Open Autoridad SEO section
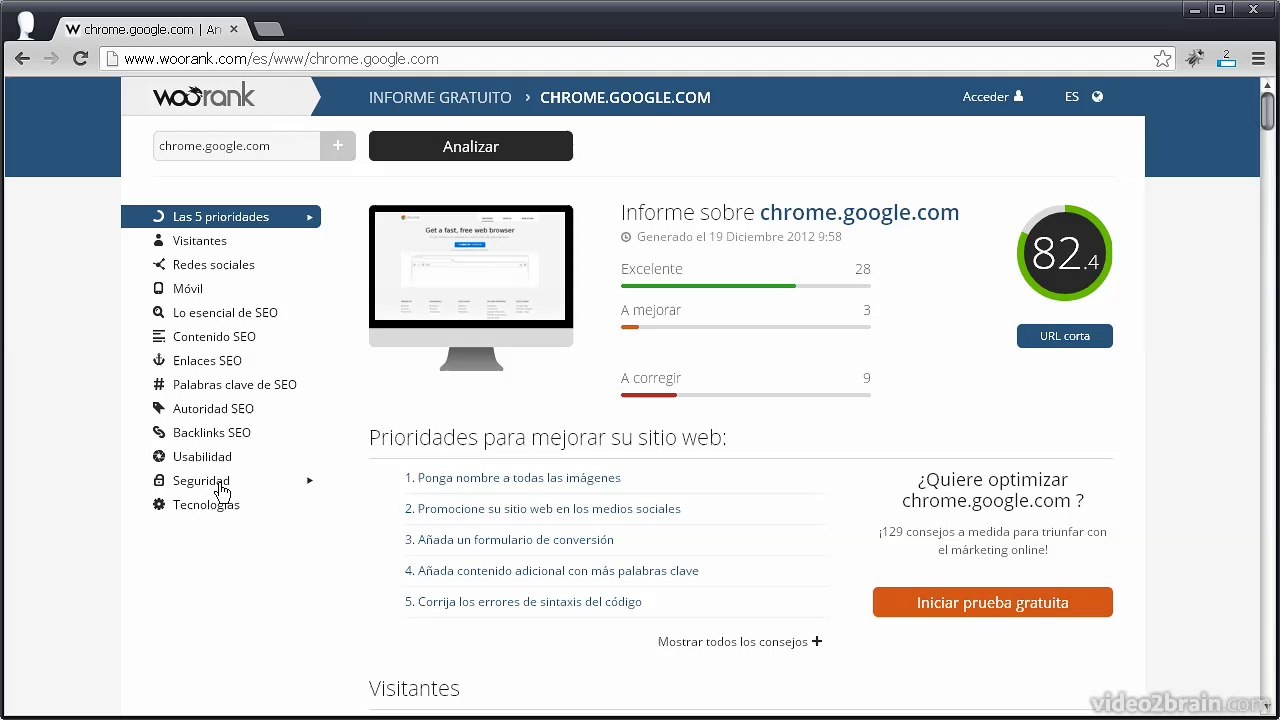Image resolution: width=1280 pixels, height=720 pixels. [x=213, y=408]
